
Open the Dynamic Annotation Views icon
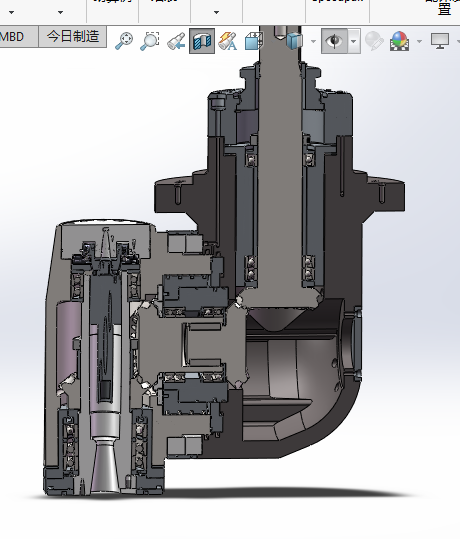[x=228, y=41]
